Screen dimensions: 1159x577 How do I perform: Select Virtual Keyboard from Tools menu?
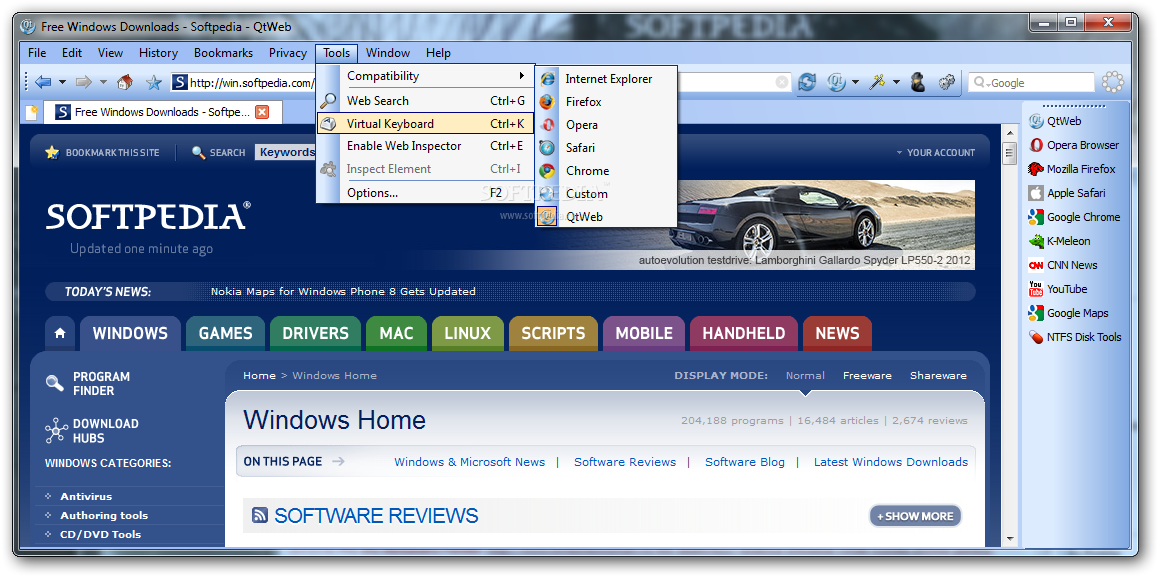(x=425, y=123)
